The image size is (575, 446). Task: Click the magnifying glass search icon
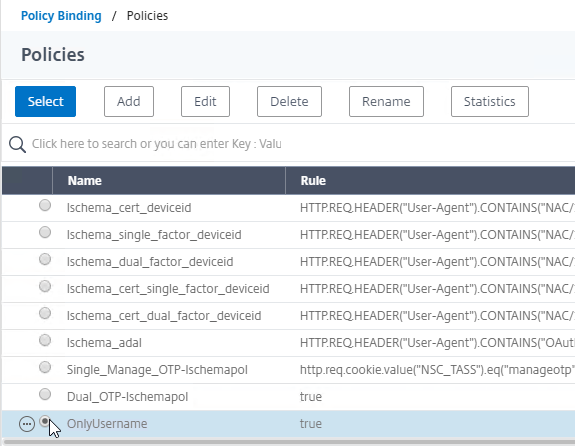coord(17,144)
